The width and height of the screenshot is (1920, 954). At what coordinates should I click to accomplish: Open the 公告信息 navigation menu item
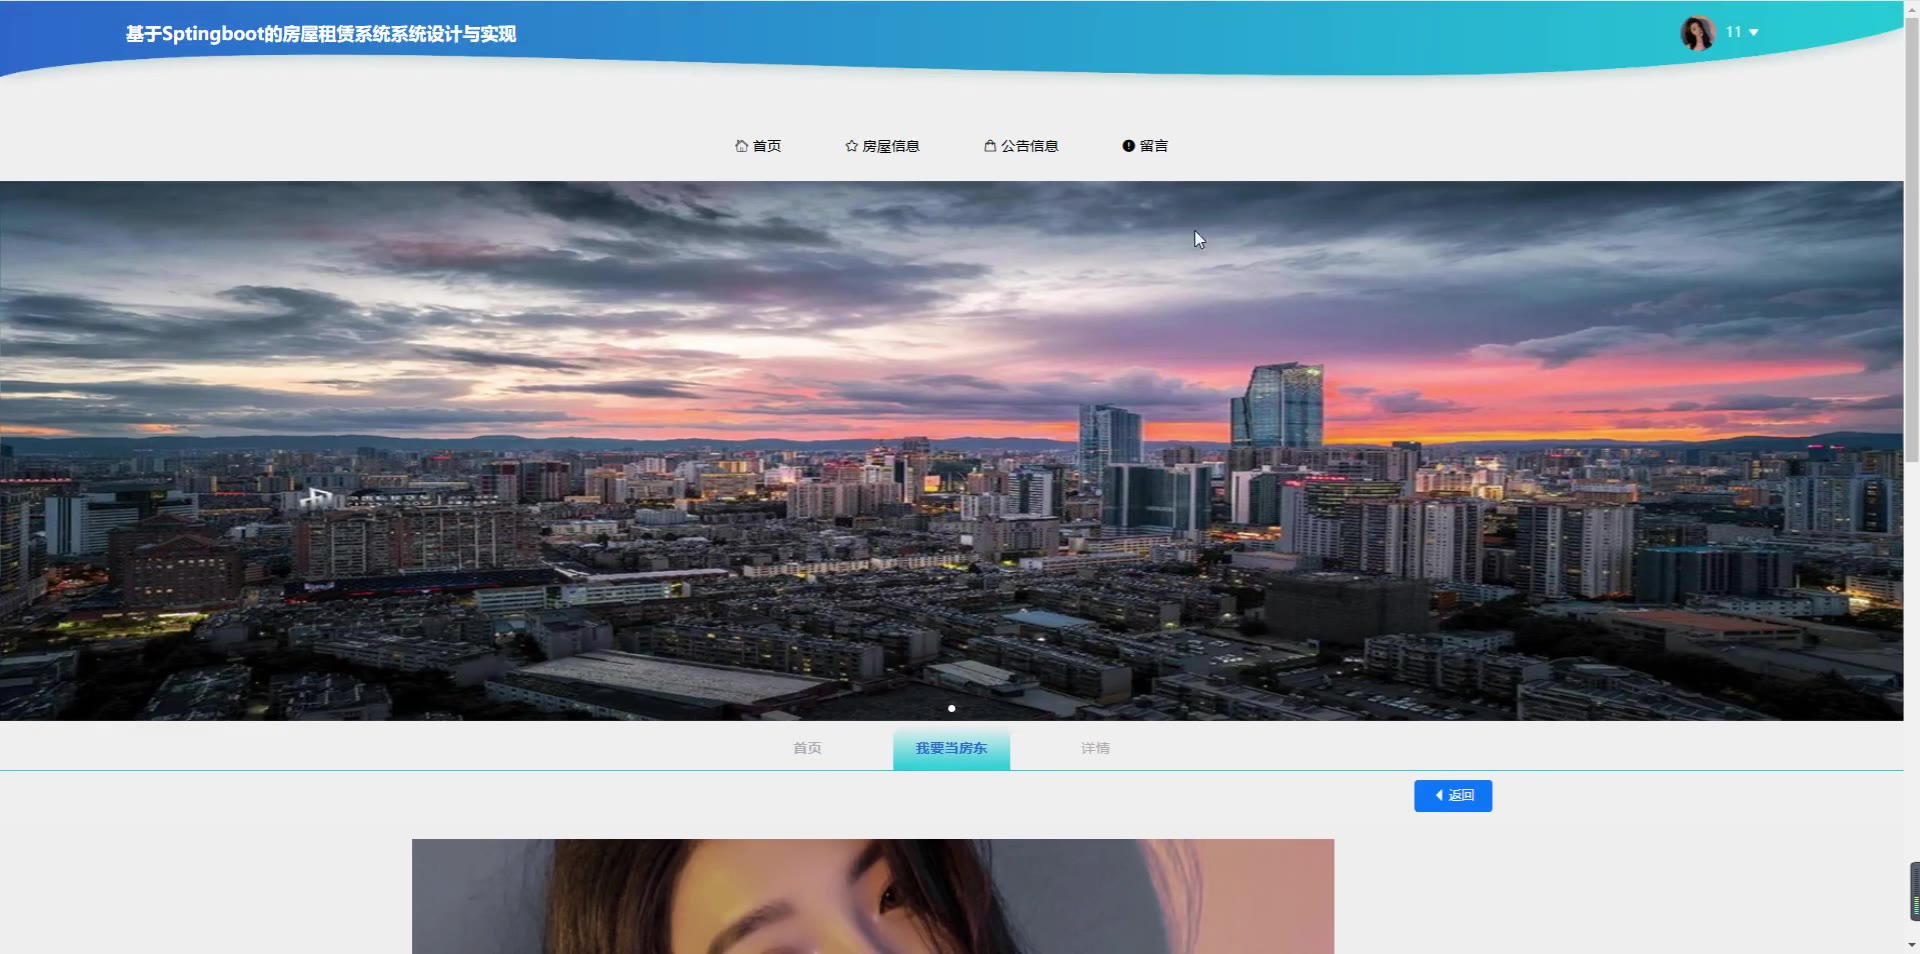tap(1021, 146)
